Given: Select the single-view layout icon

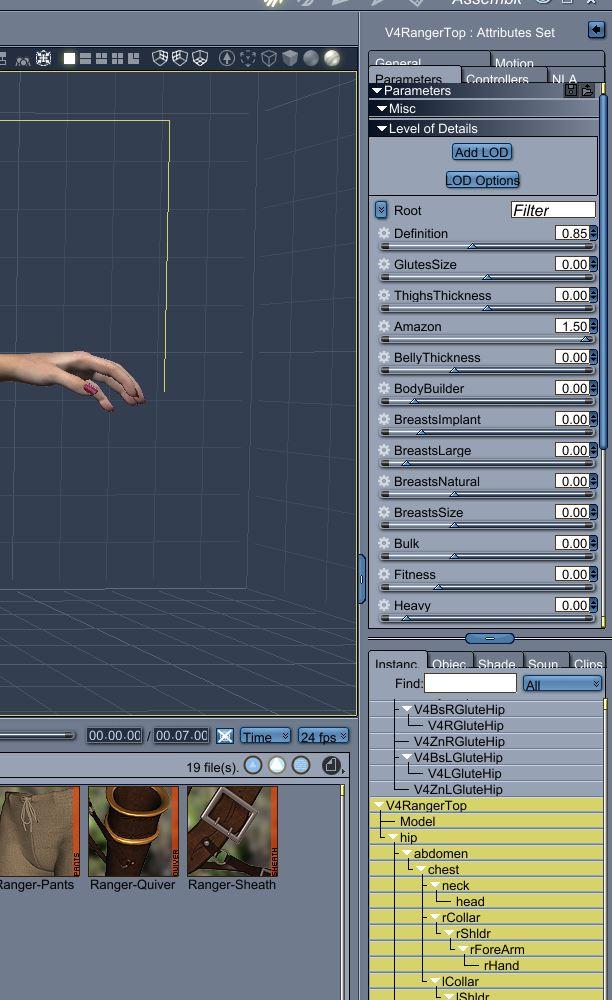Looking at the screenshot, I should 69,59.
